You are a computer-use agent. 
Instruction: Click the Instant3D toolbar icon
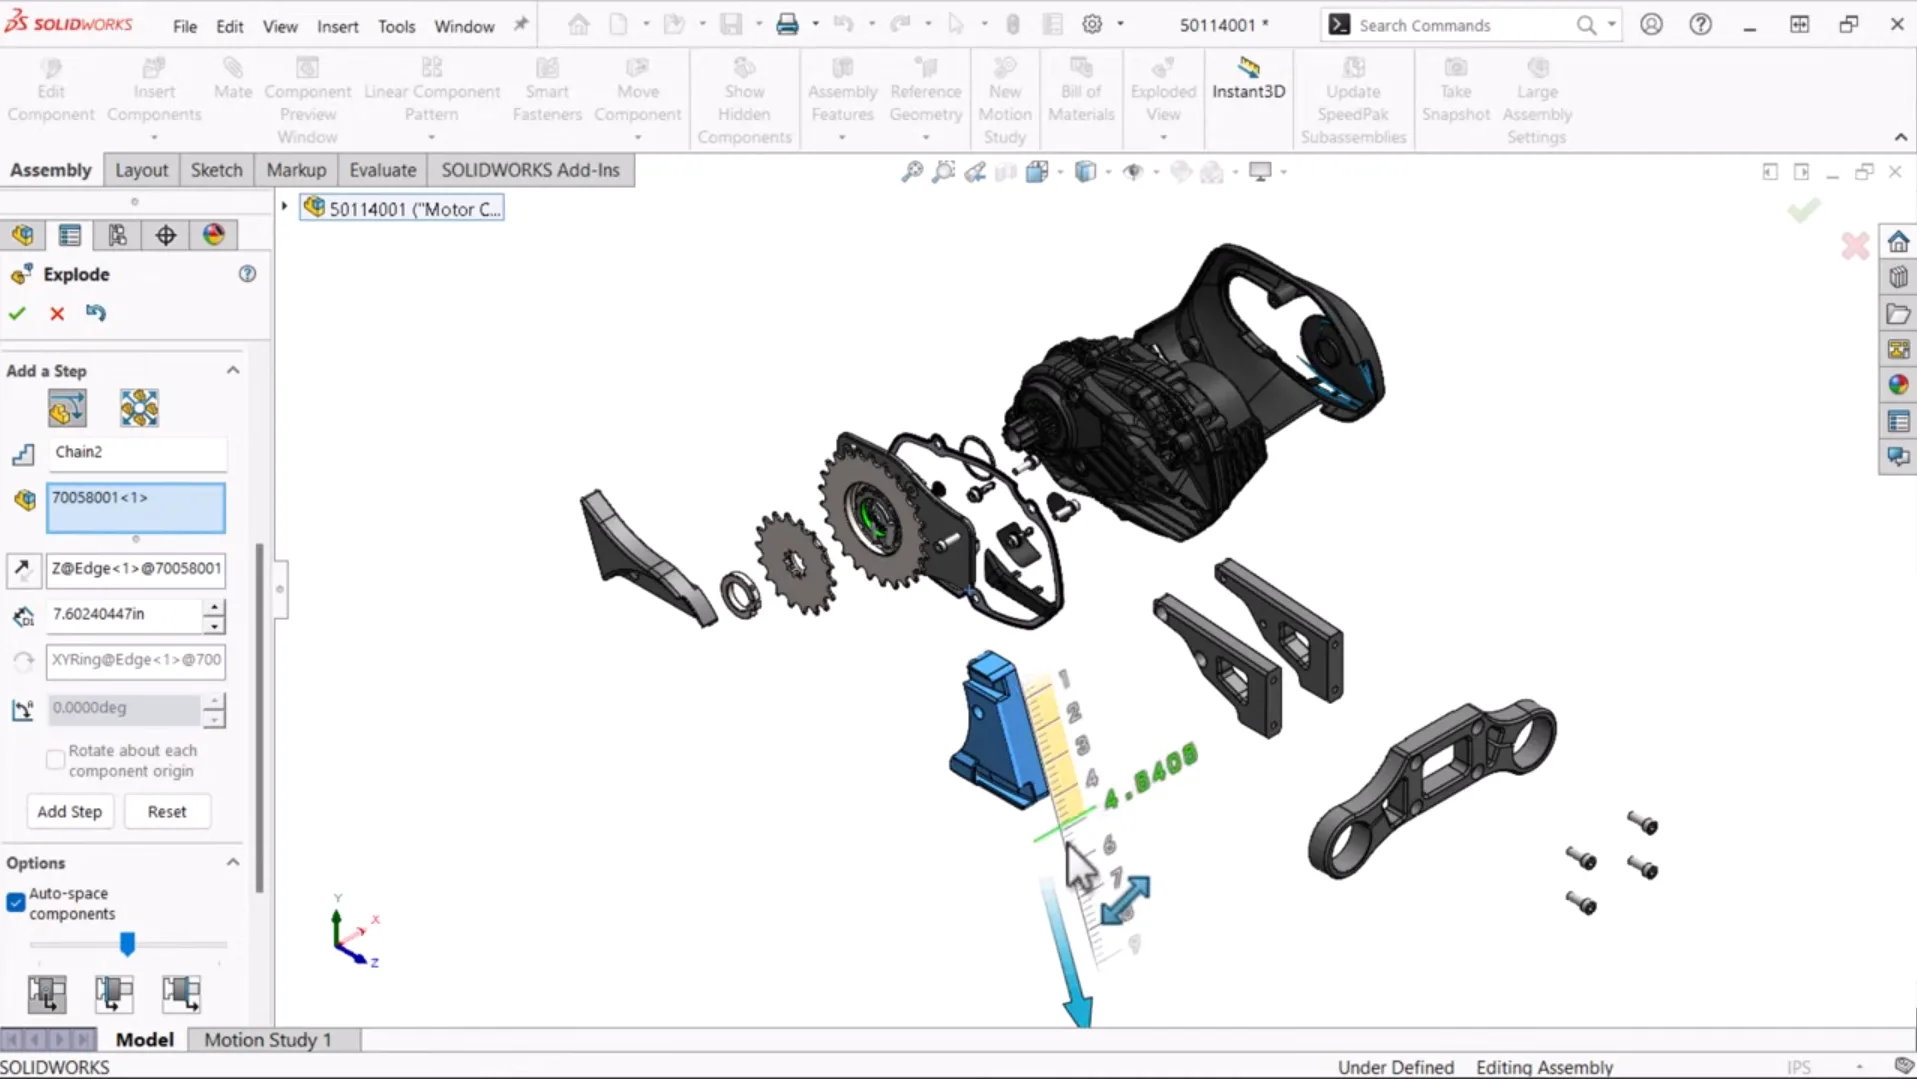pos(1248,78)
